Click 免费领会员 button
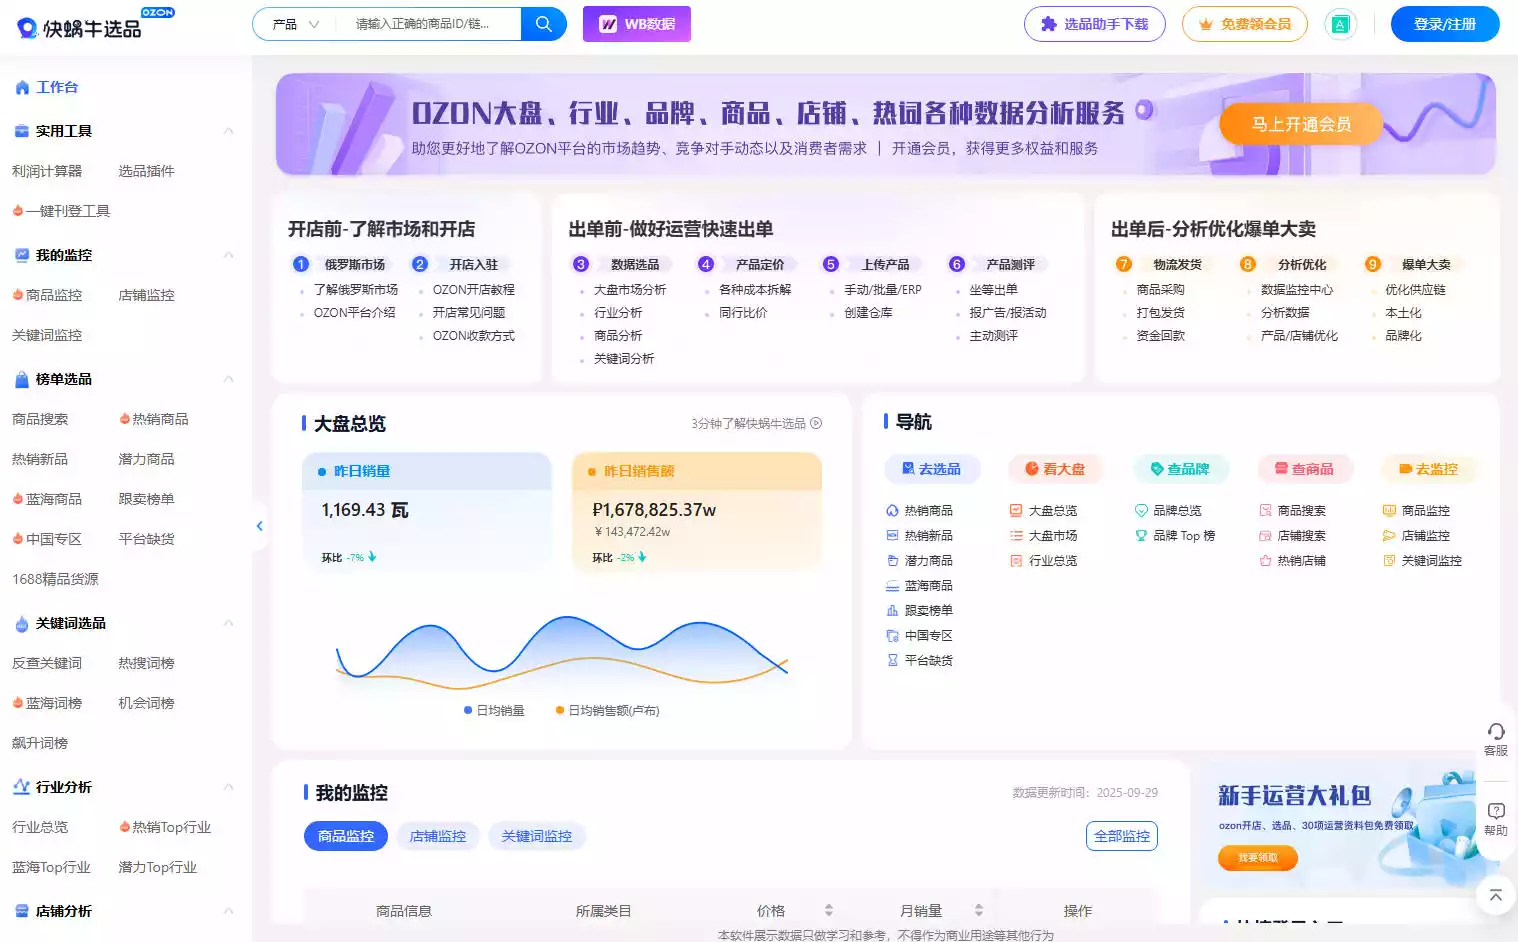This screenshot has height=942, width=1518. coord(1245,24)
